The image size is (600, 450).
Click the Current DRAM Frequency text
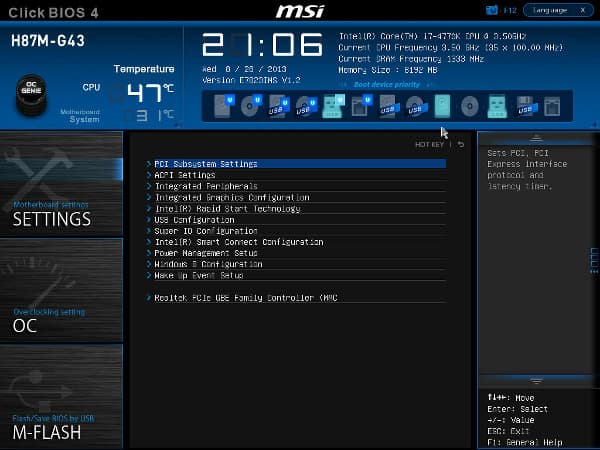411,59
